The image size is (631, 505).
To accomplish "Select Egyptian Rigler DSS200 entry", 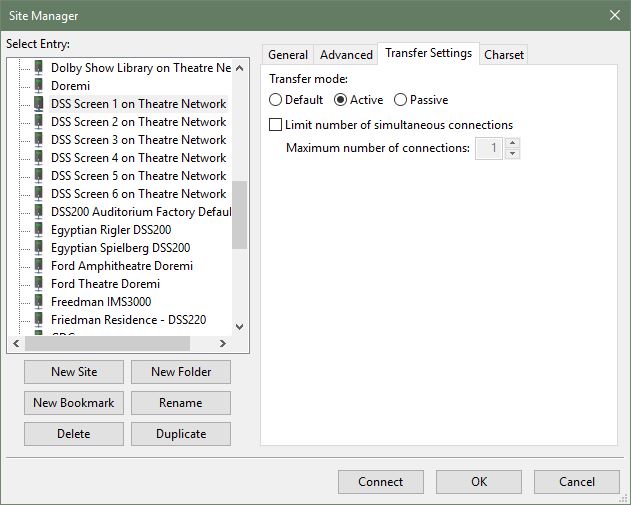I will pos(111,230).
